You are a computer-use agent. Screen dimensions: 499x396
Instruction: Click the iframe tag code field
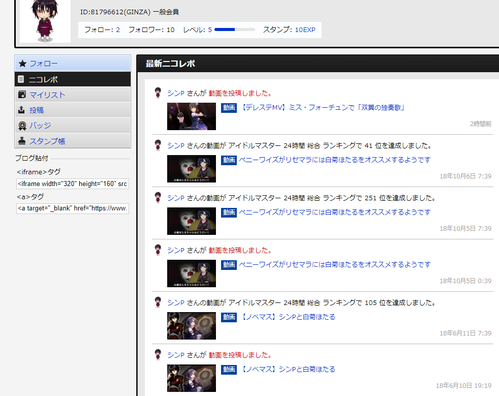pyautogui.click(x=73, y=184)
